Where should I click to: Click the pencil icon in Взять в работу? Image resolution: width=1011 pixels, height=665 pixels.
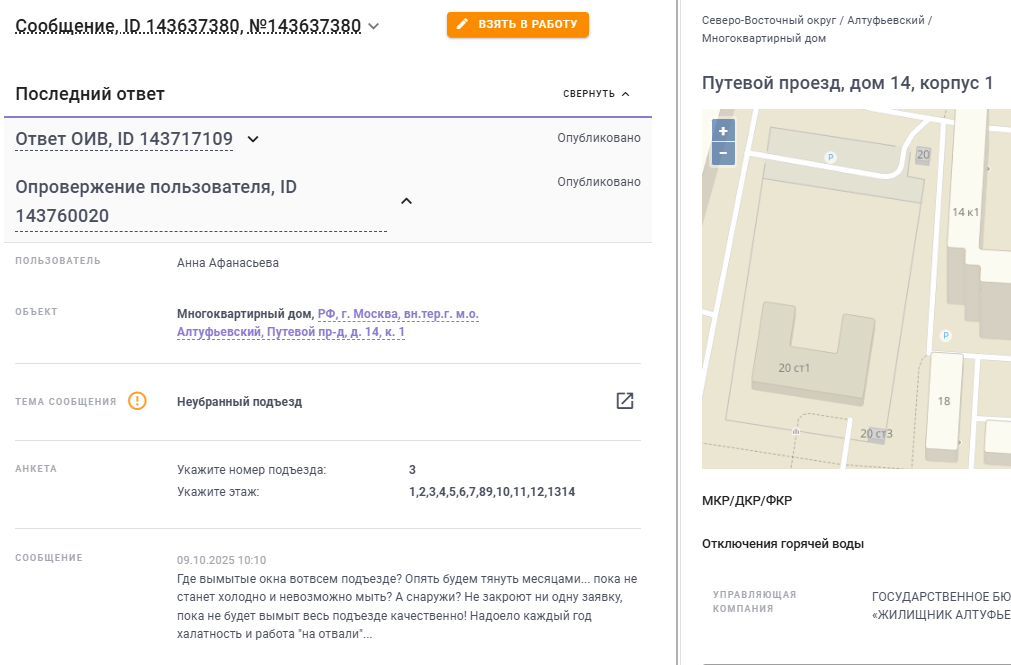click(x=462, y=24)
